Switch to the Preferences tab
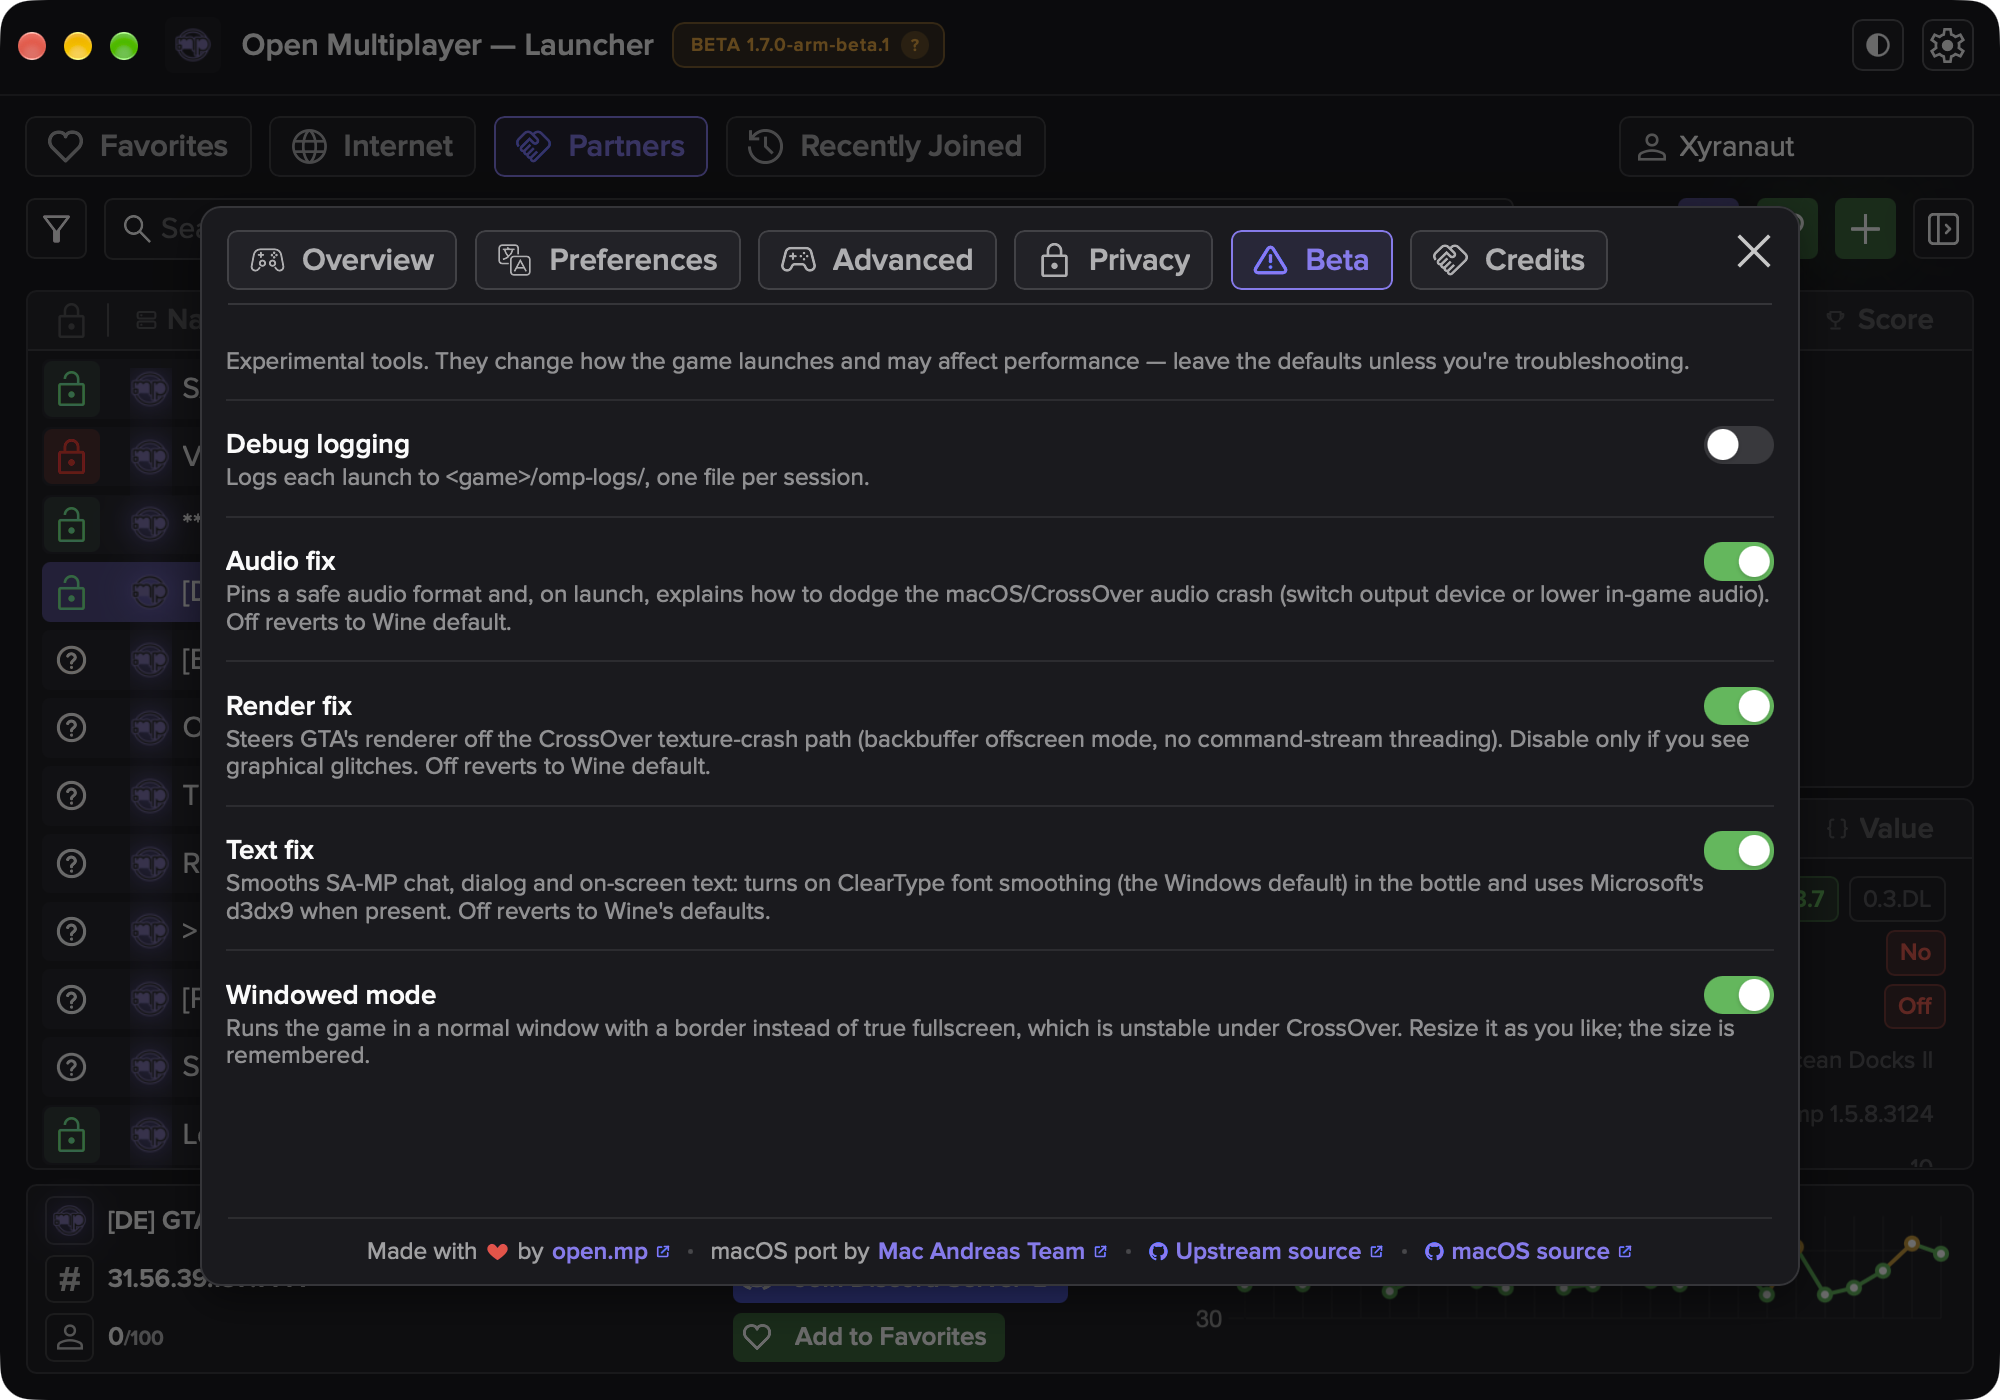Image resolution: width=2000 pixels, height=1400 pixels. pos(607,260)
